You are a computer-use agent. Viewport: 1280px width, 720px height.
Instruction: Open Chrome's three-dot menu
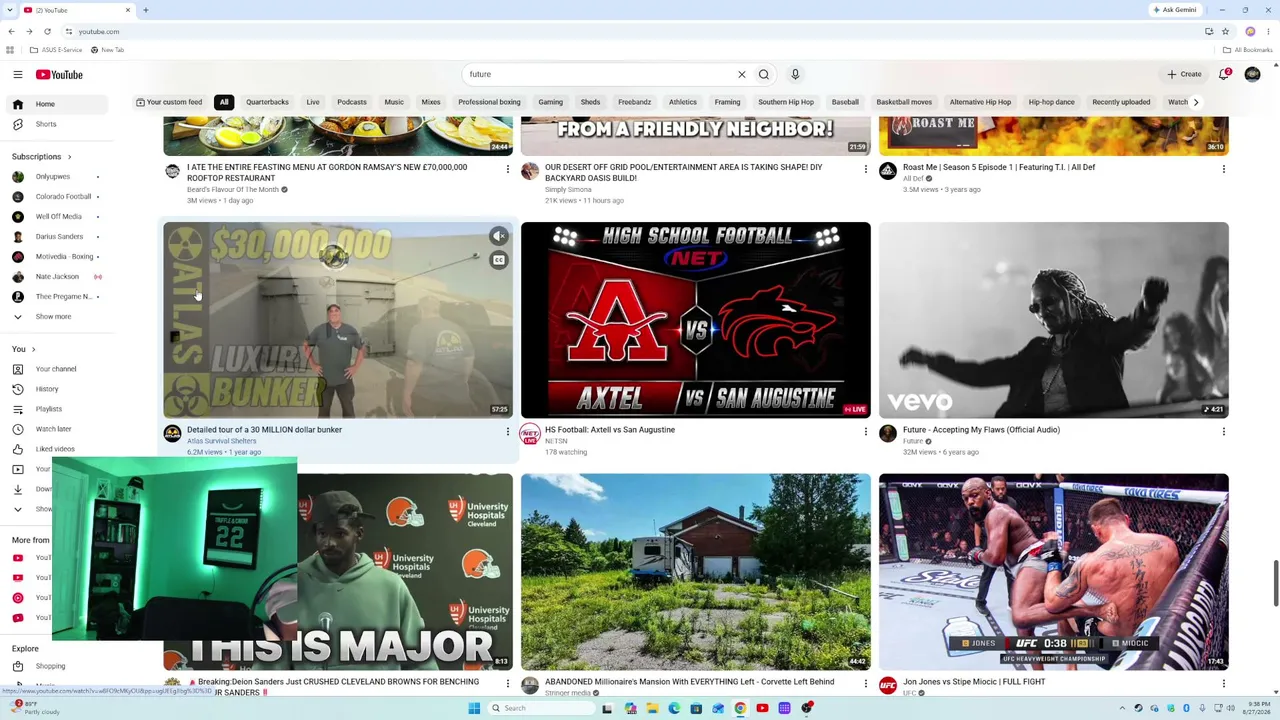[x=1268, y=31]
